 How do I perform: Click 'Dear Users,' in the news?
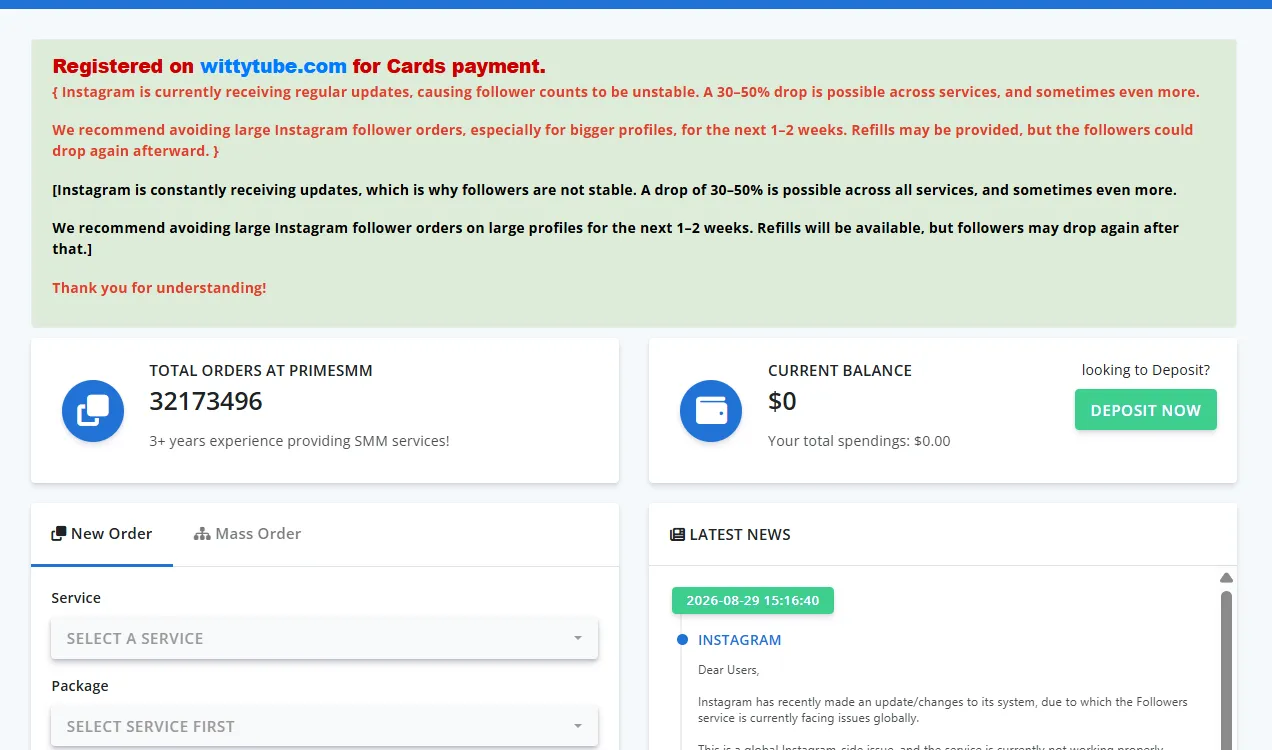tap(728, 670)
